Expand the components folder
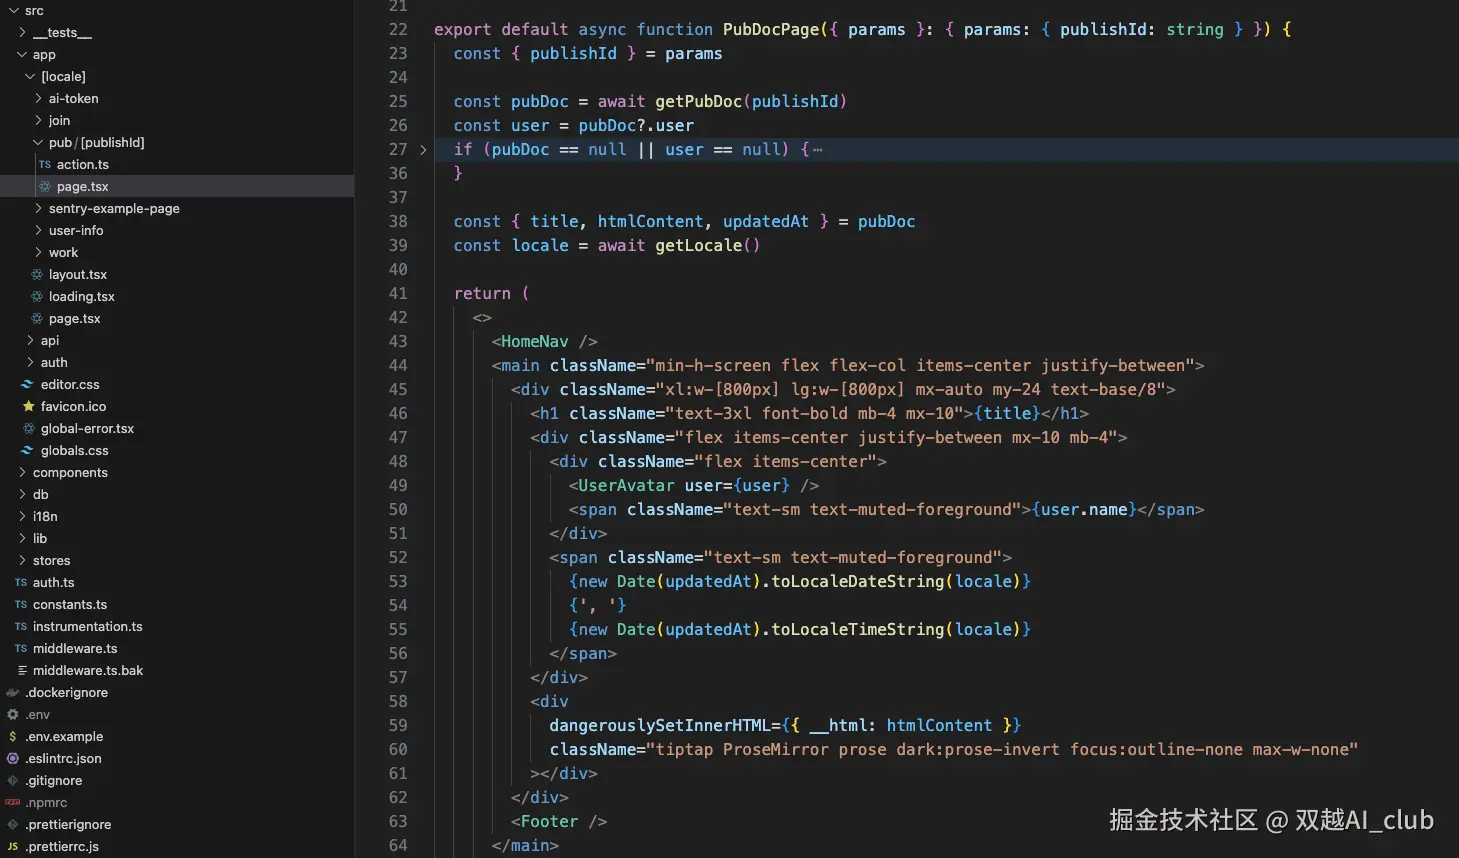Image resolution: width=1459 pixels, height=858 pixels. tap(69, 473)
